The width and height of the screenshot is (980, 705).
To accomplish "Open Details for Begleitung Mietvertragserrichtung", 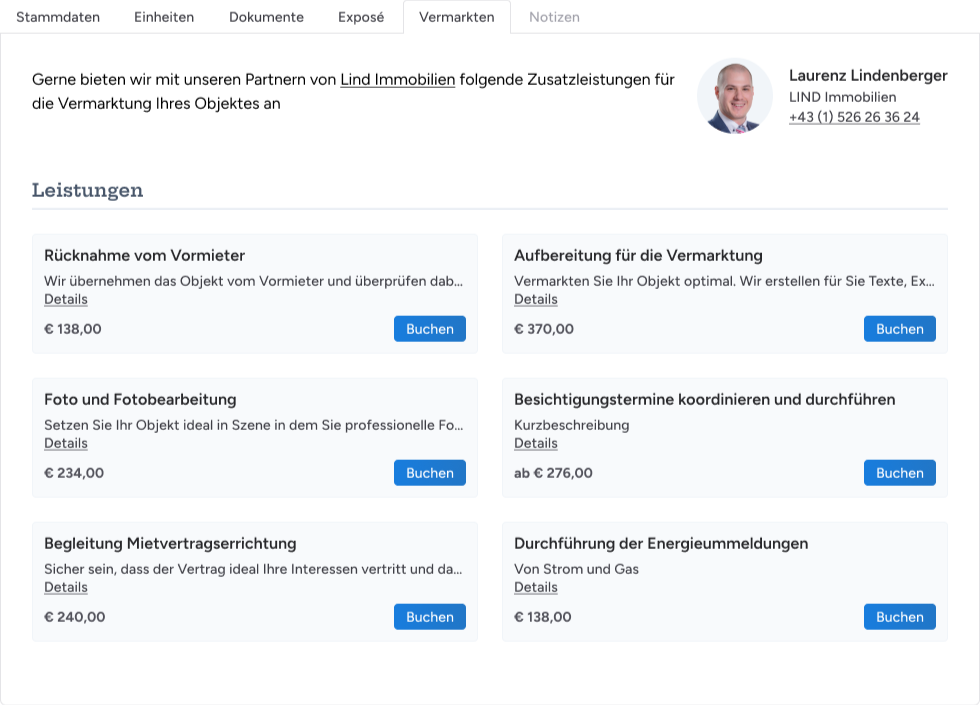I will pos(65,587).
